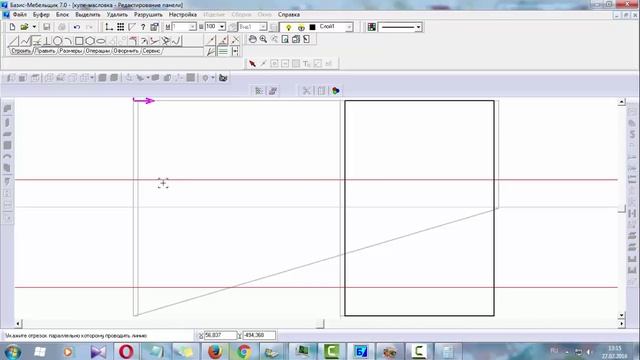Click the black layer color swatch
Screen dimensions: 640x360
[x=312, y=27]
